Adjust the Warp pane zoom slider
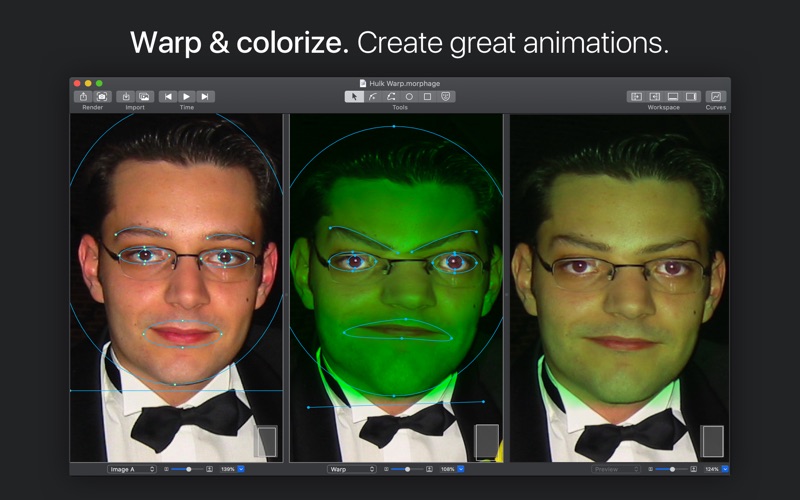The image size is (800, 500). click(407, 468)
